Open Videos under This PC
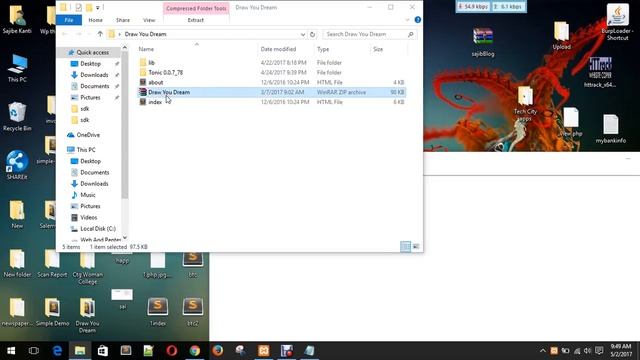The height and width of the screenshot is (360, 640). [89, 218]
